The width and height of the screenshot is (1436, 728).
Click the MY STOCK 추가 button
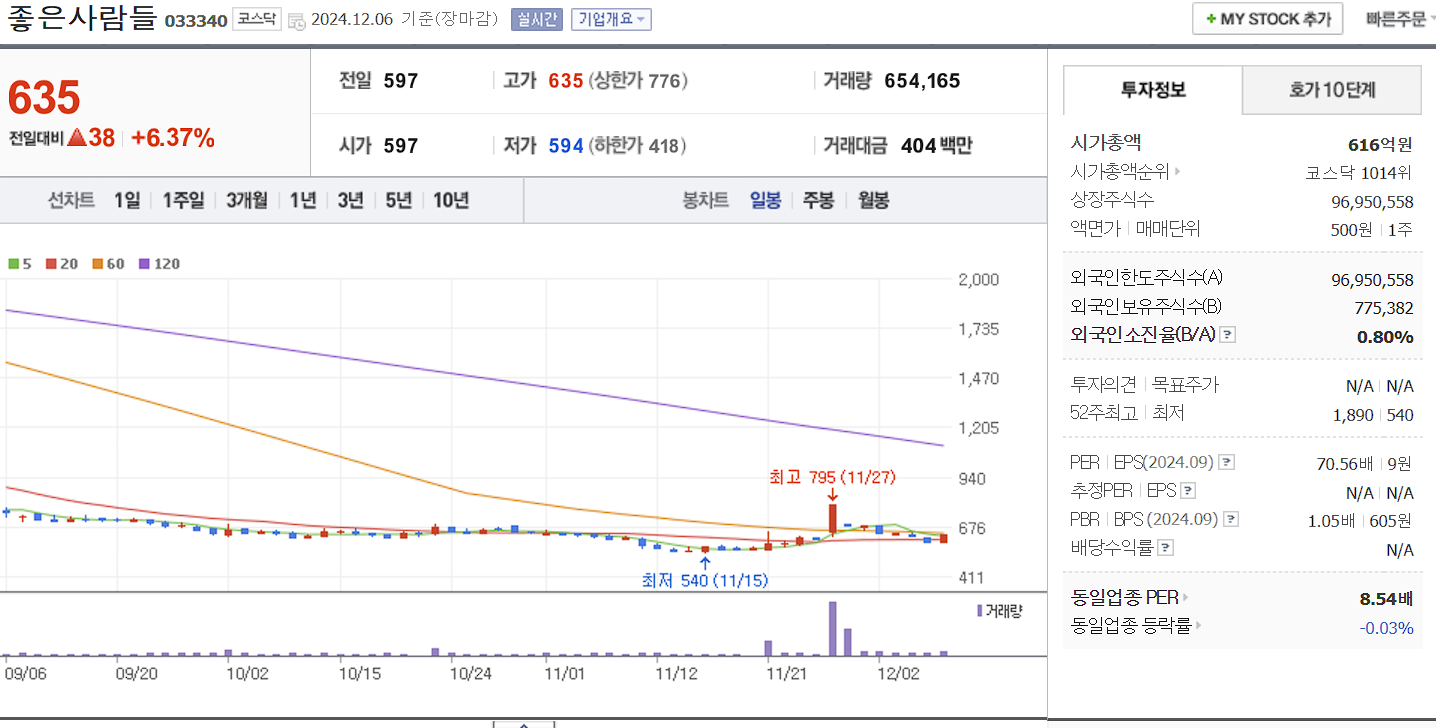1267,18
